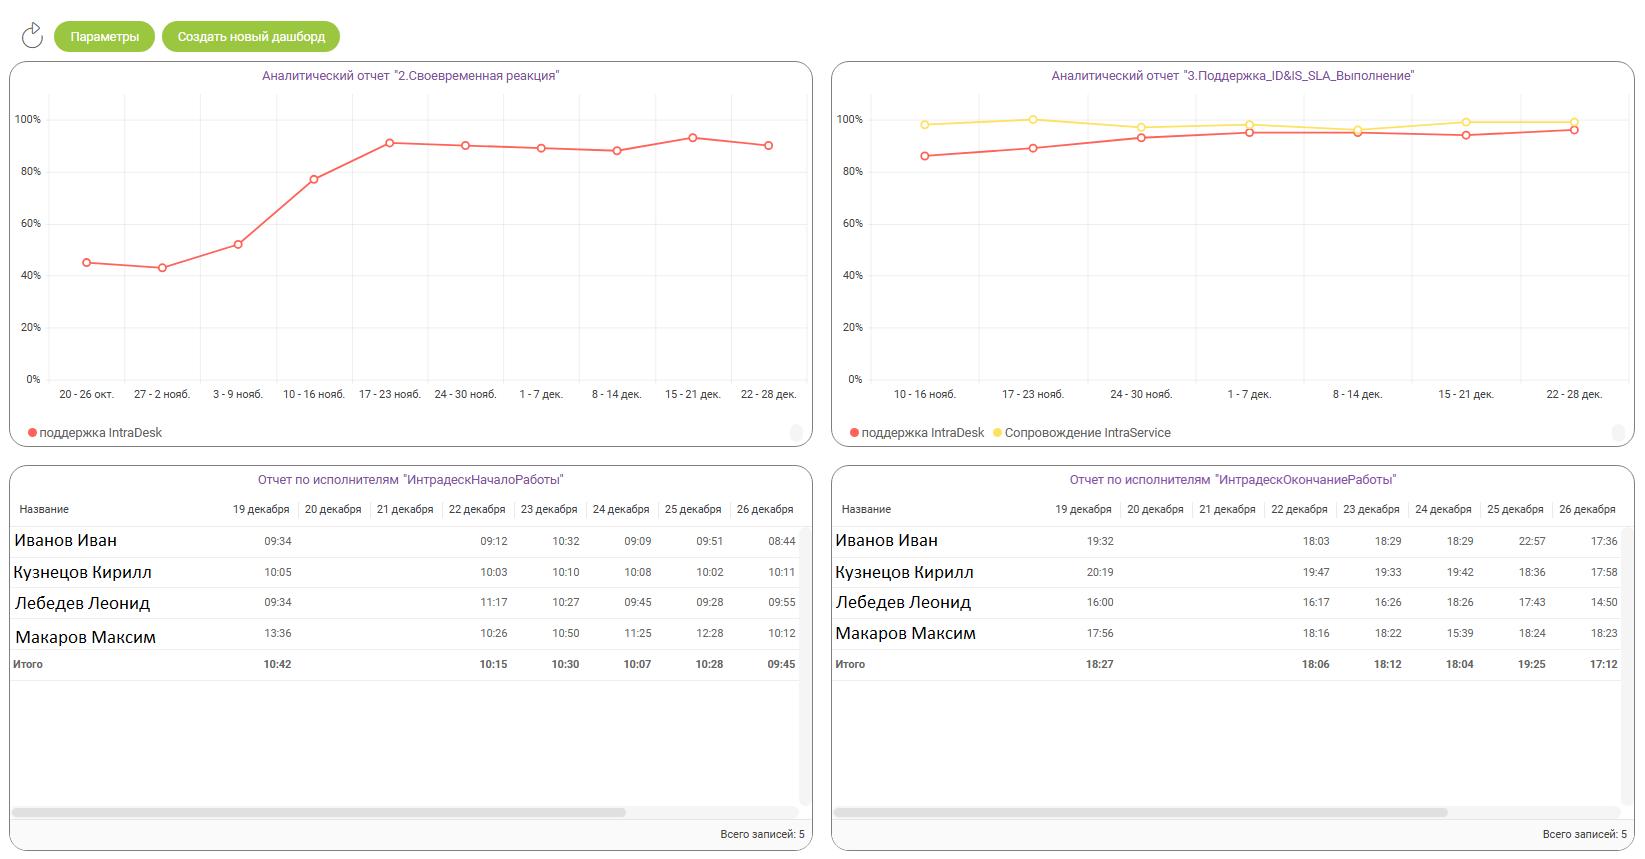
Task: Open report title "ИнтрадескНачалоРаботы"
Action: [410, 480]
